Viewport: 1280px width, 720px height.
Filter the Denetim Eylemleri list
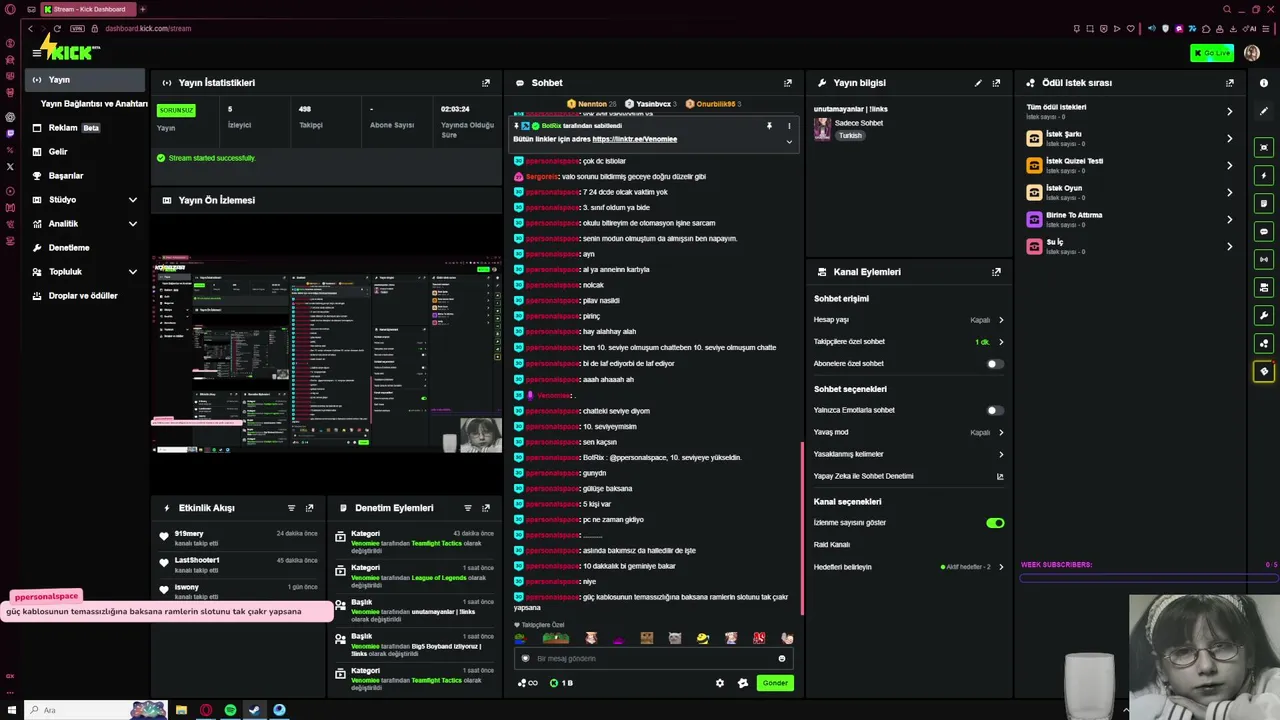pyautogui.click(x=468, y=508)
